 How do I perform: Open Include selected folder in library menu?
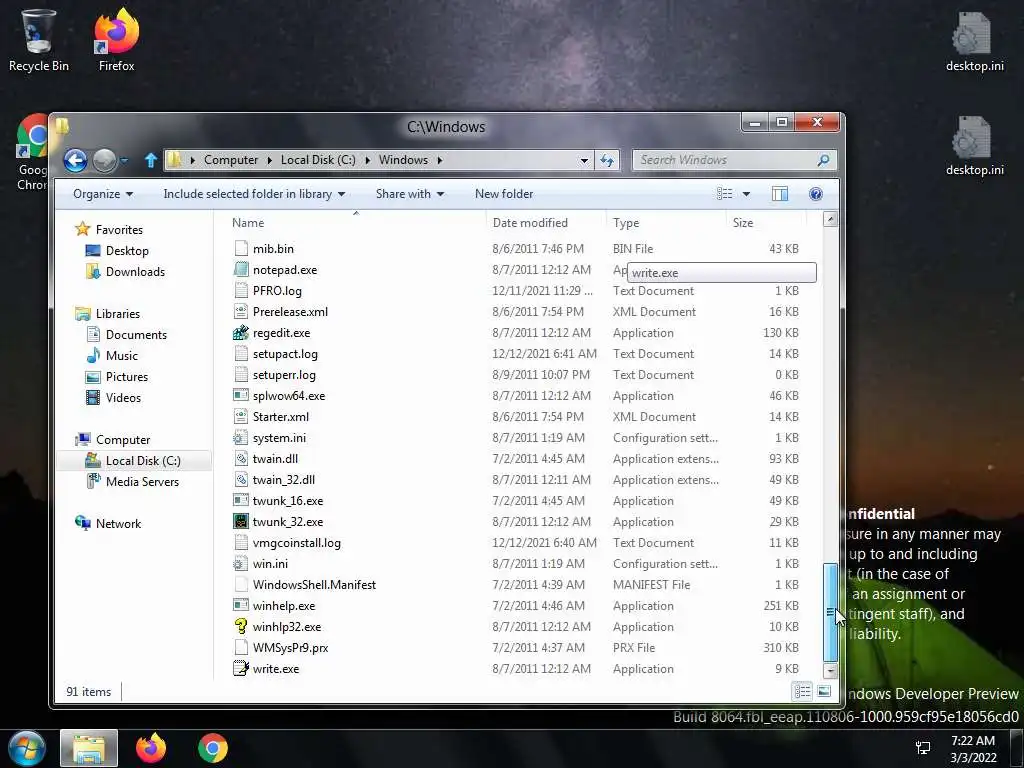click(x=254, y=194)
